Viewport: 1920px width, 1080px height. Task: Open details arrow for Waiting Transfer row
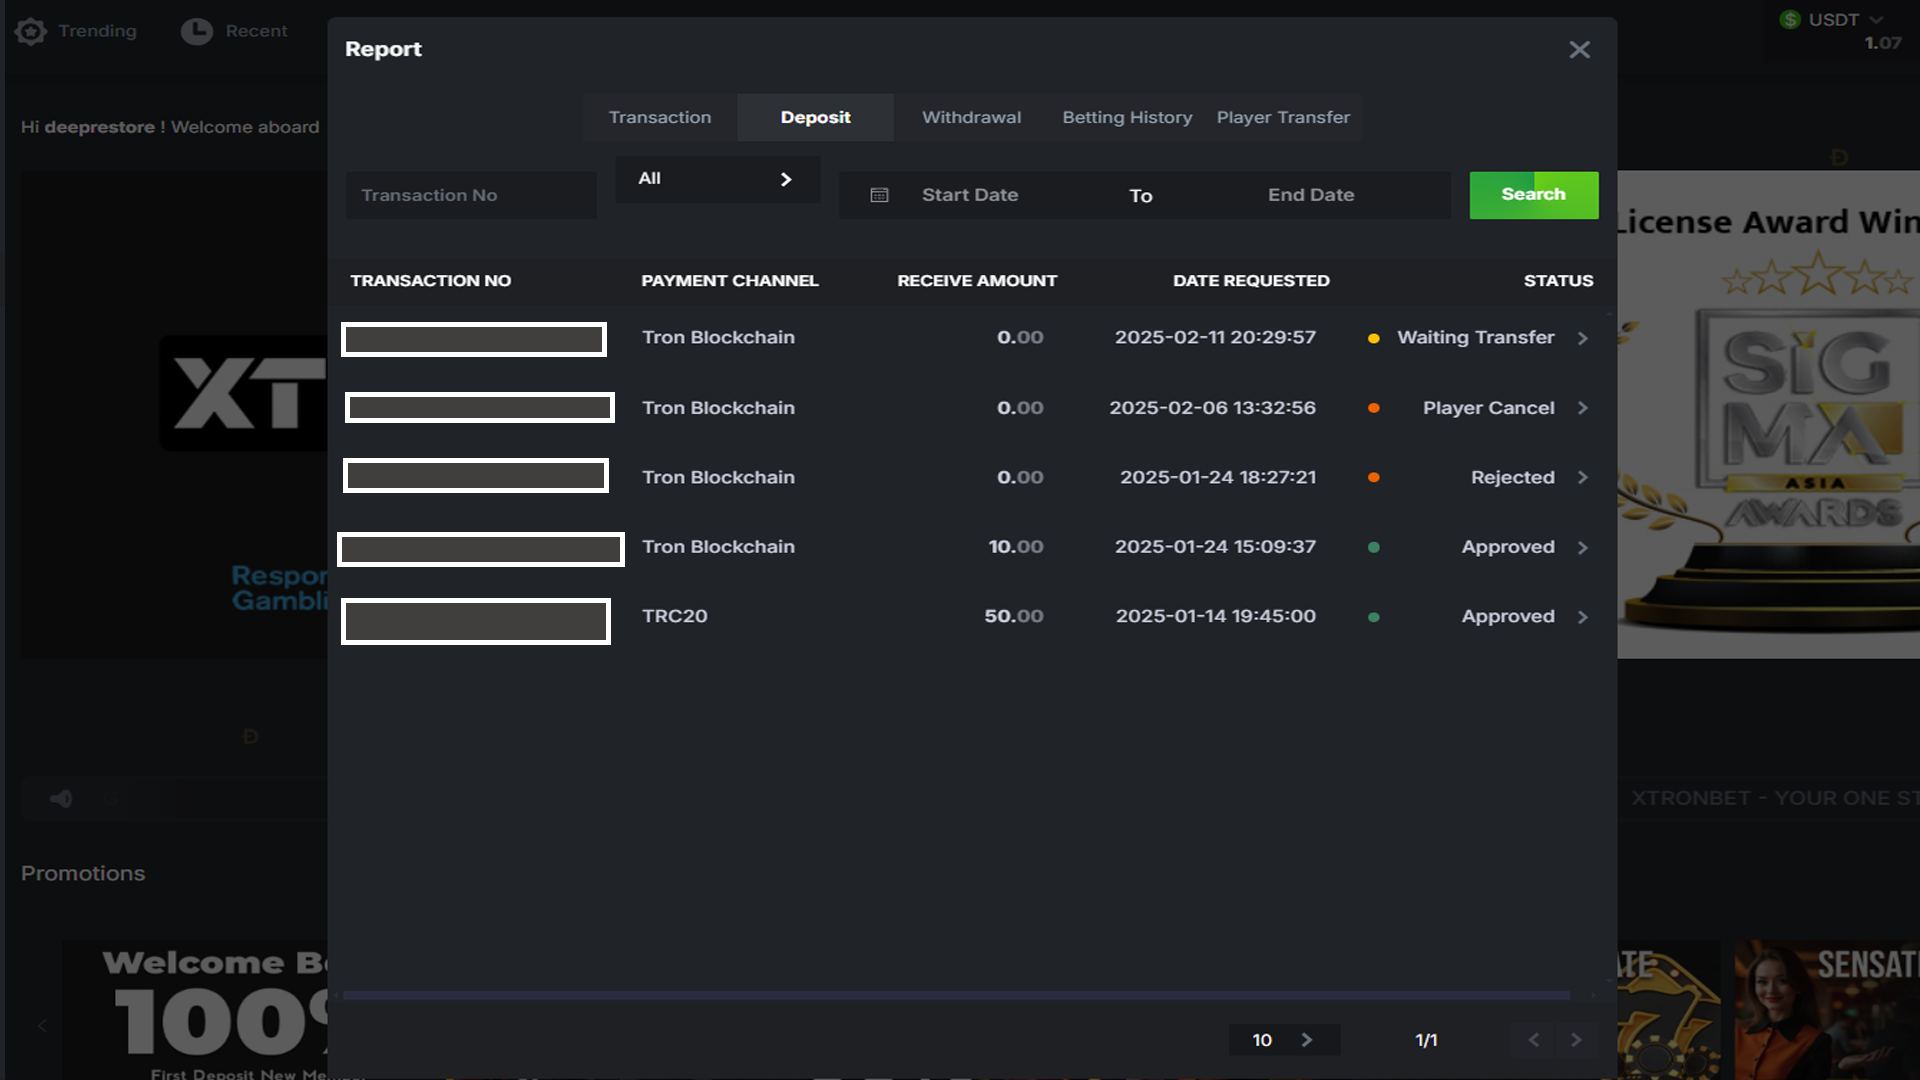(x=1583, y=338)
